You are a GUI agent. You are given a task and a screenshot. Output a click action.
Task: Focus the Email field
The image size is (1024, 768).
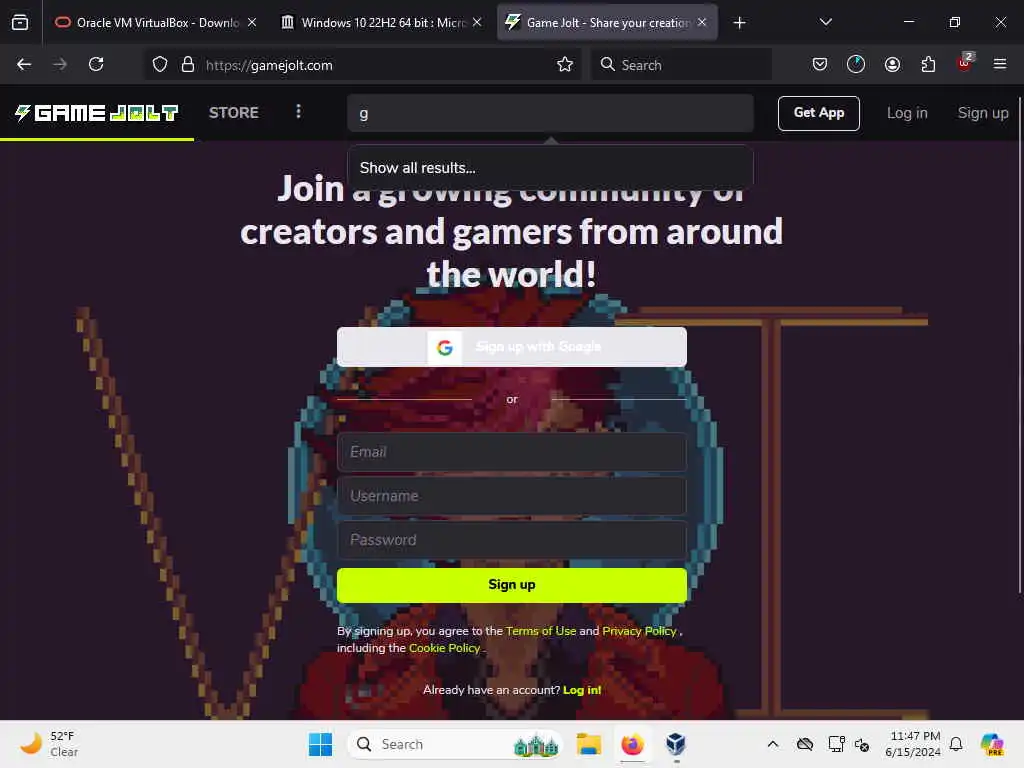[x=512, y=452]
